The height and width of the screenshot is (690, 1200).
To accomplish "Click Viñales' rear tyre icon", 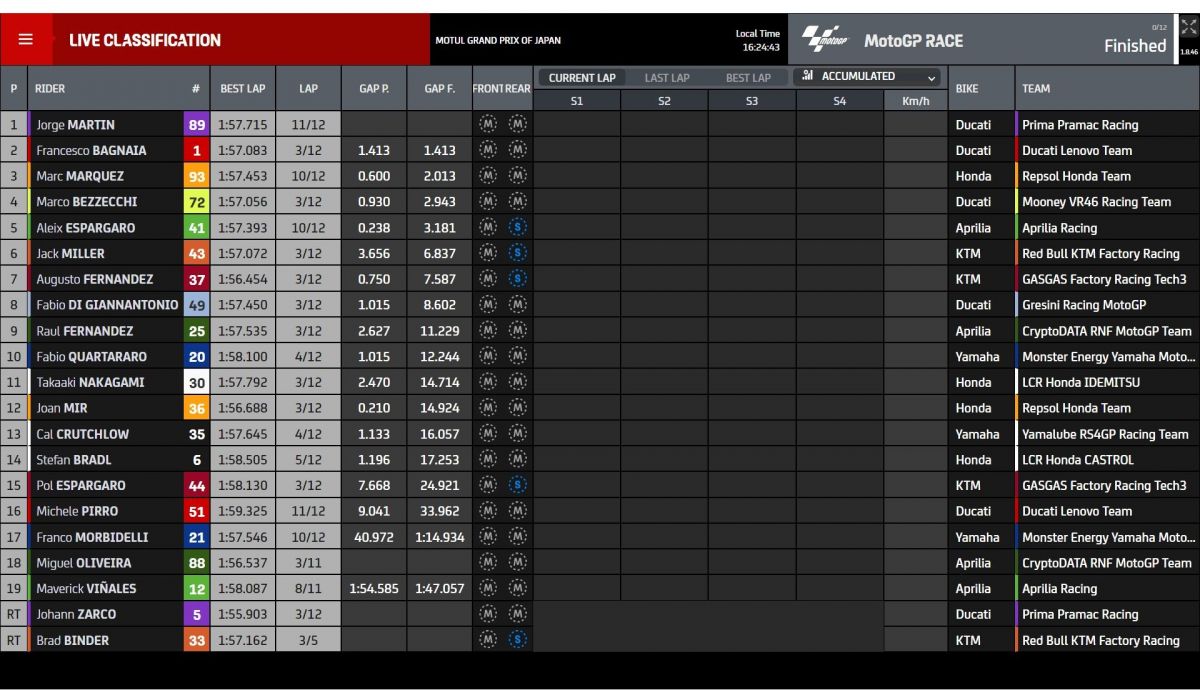I will tap(517, 589).
